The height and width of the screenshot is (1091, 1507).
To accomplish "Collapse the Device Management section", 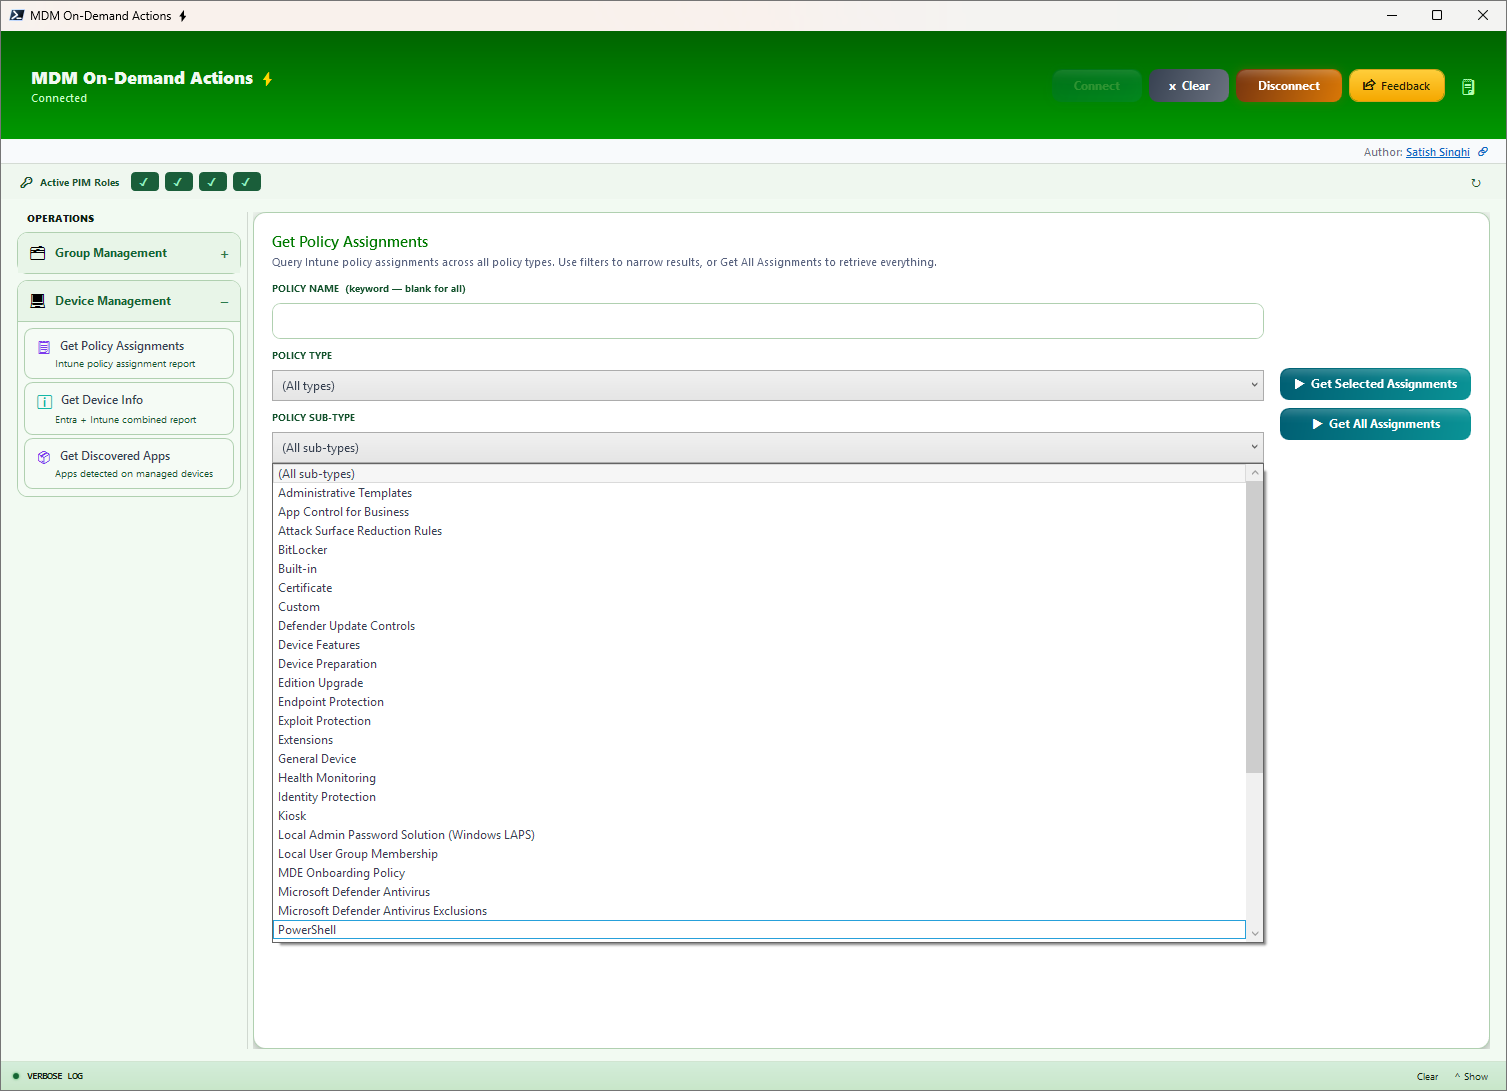I will [x=227, y=300].
